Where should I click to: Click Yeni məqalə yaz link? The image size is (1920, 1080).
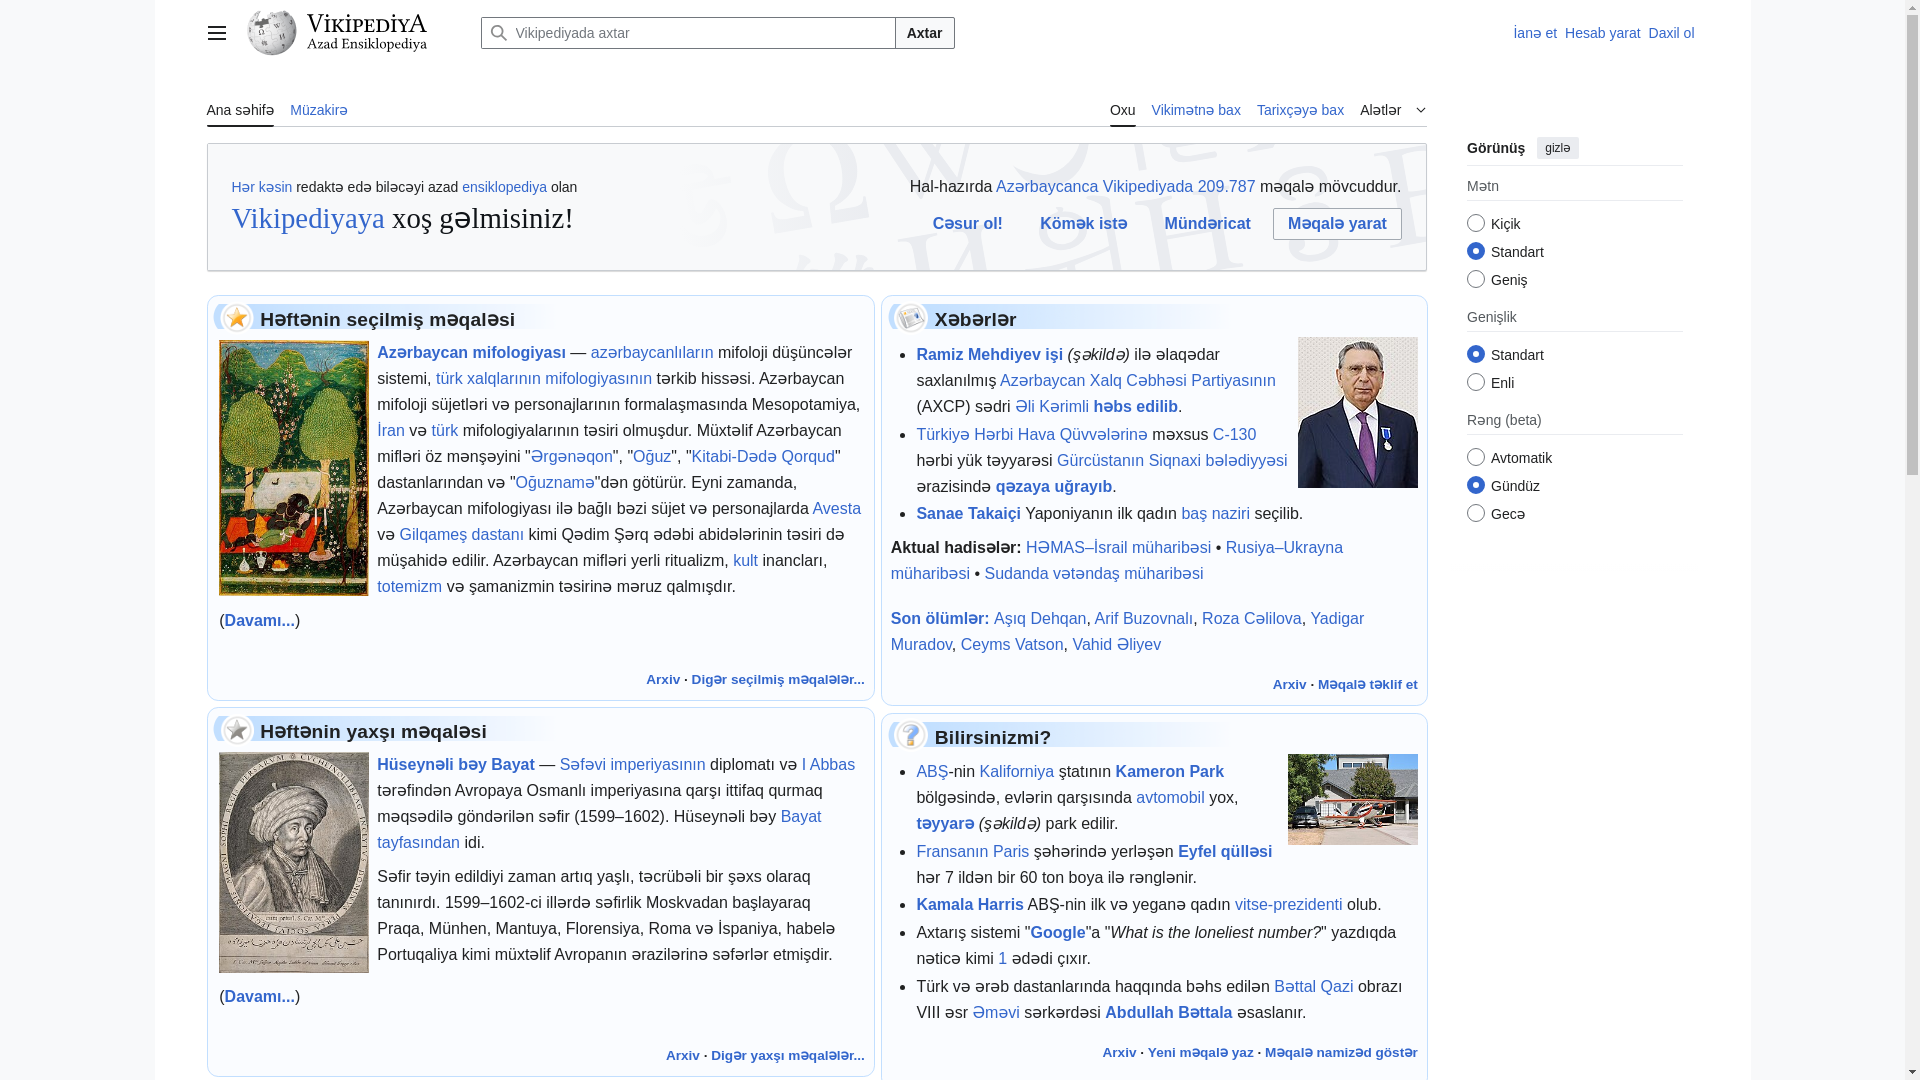coord(1200,1053)
